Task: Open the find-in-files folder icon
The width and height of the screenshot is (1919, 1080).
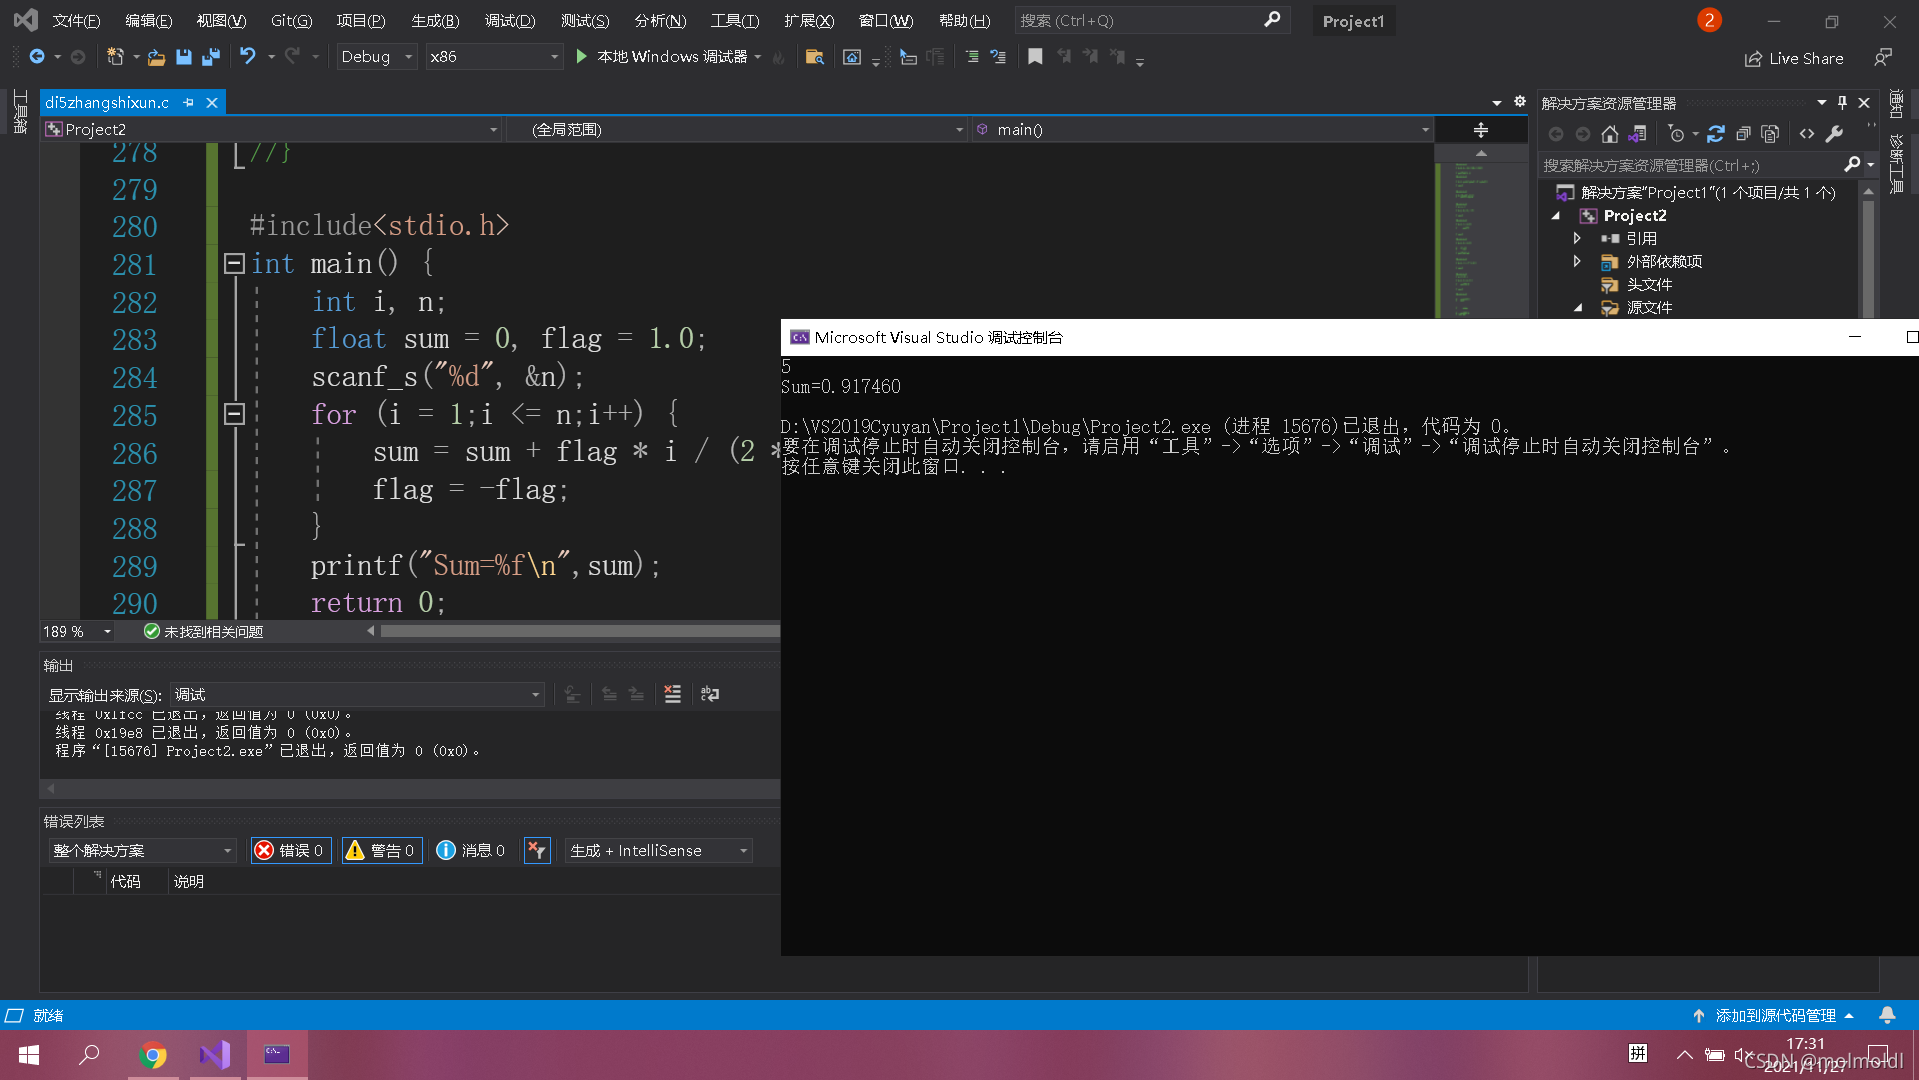Action: [x=814, y=57]
